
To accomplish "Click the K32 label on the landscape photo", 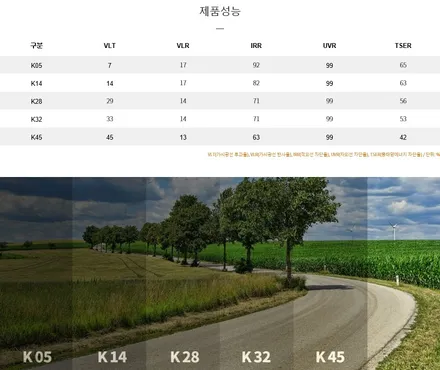I will pos(256,357).
